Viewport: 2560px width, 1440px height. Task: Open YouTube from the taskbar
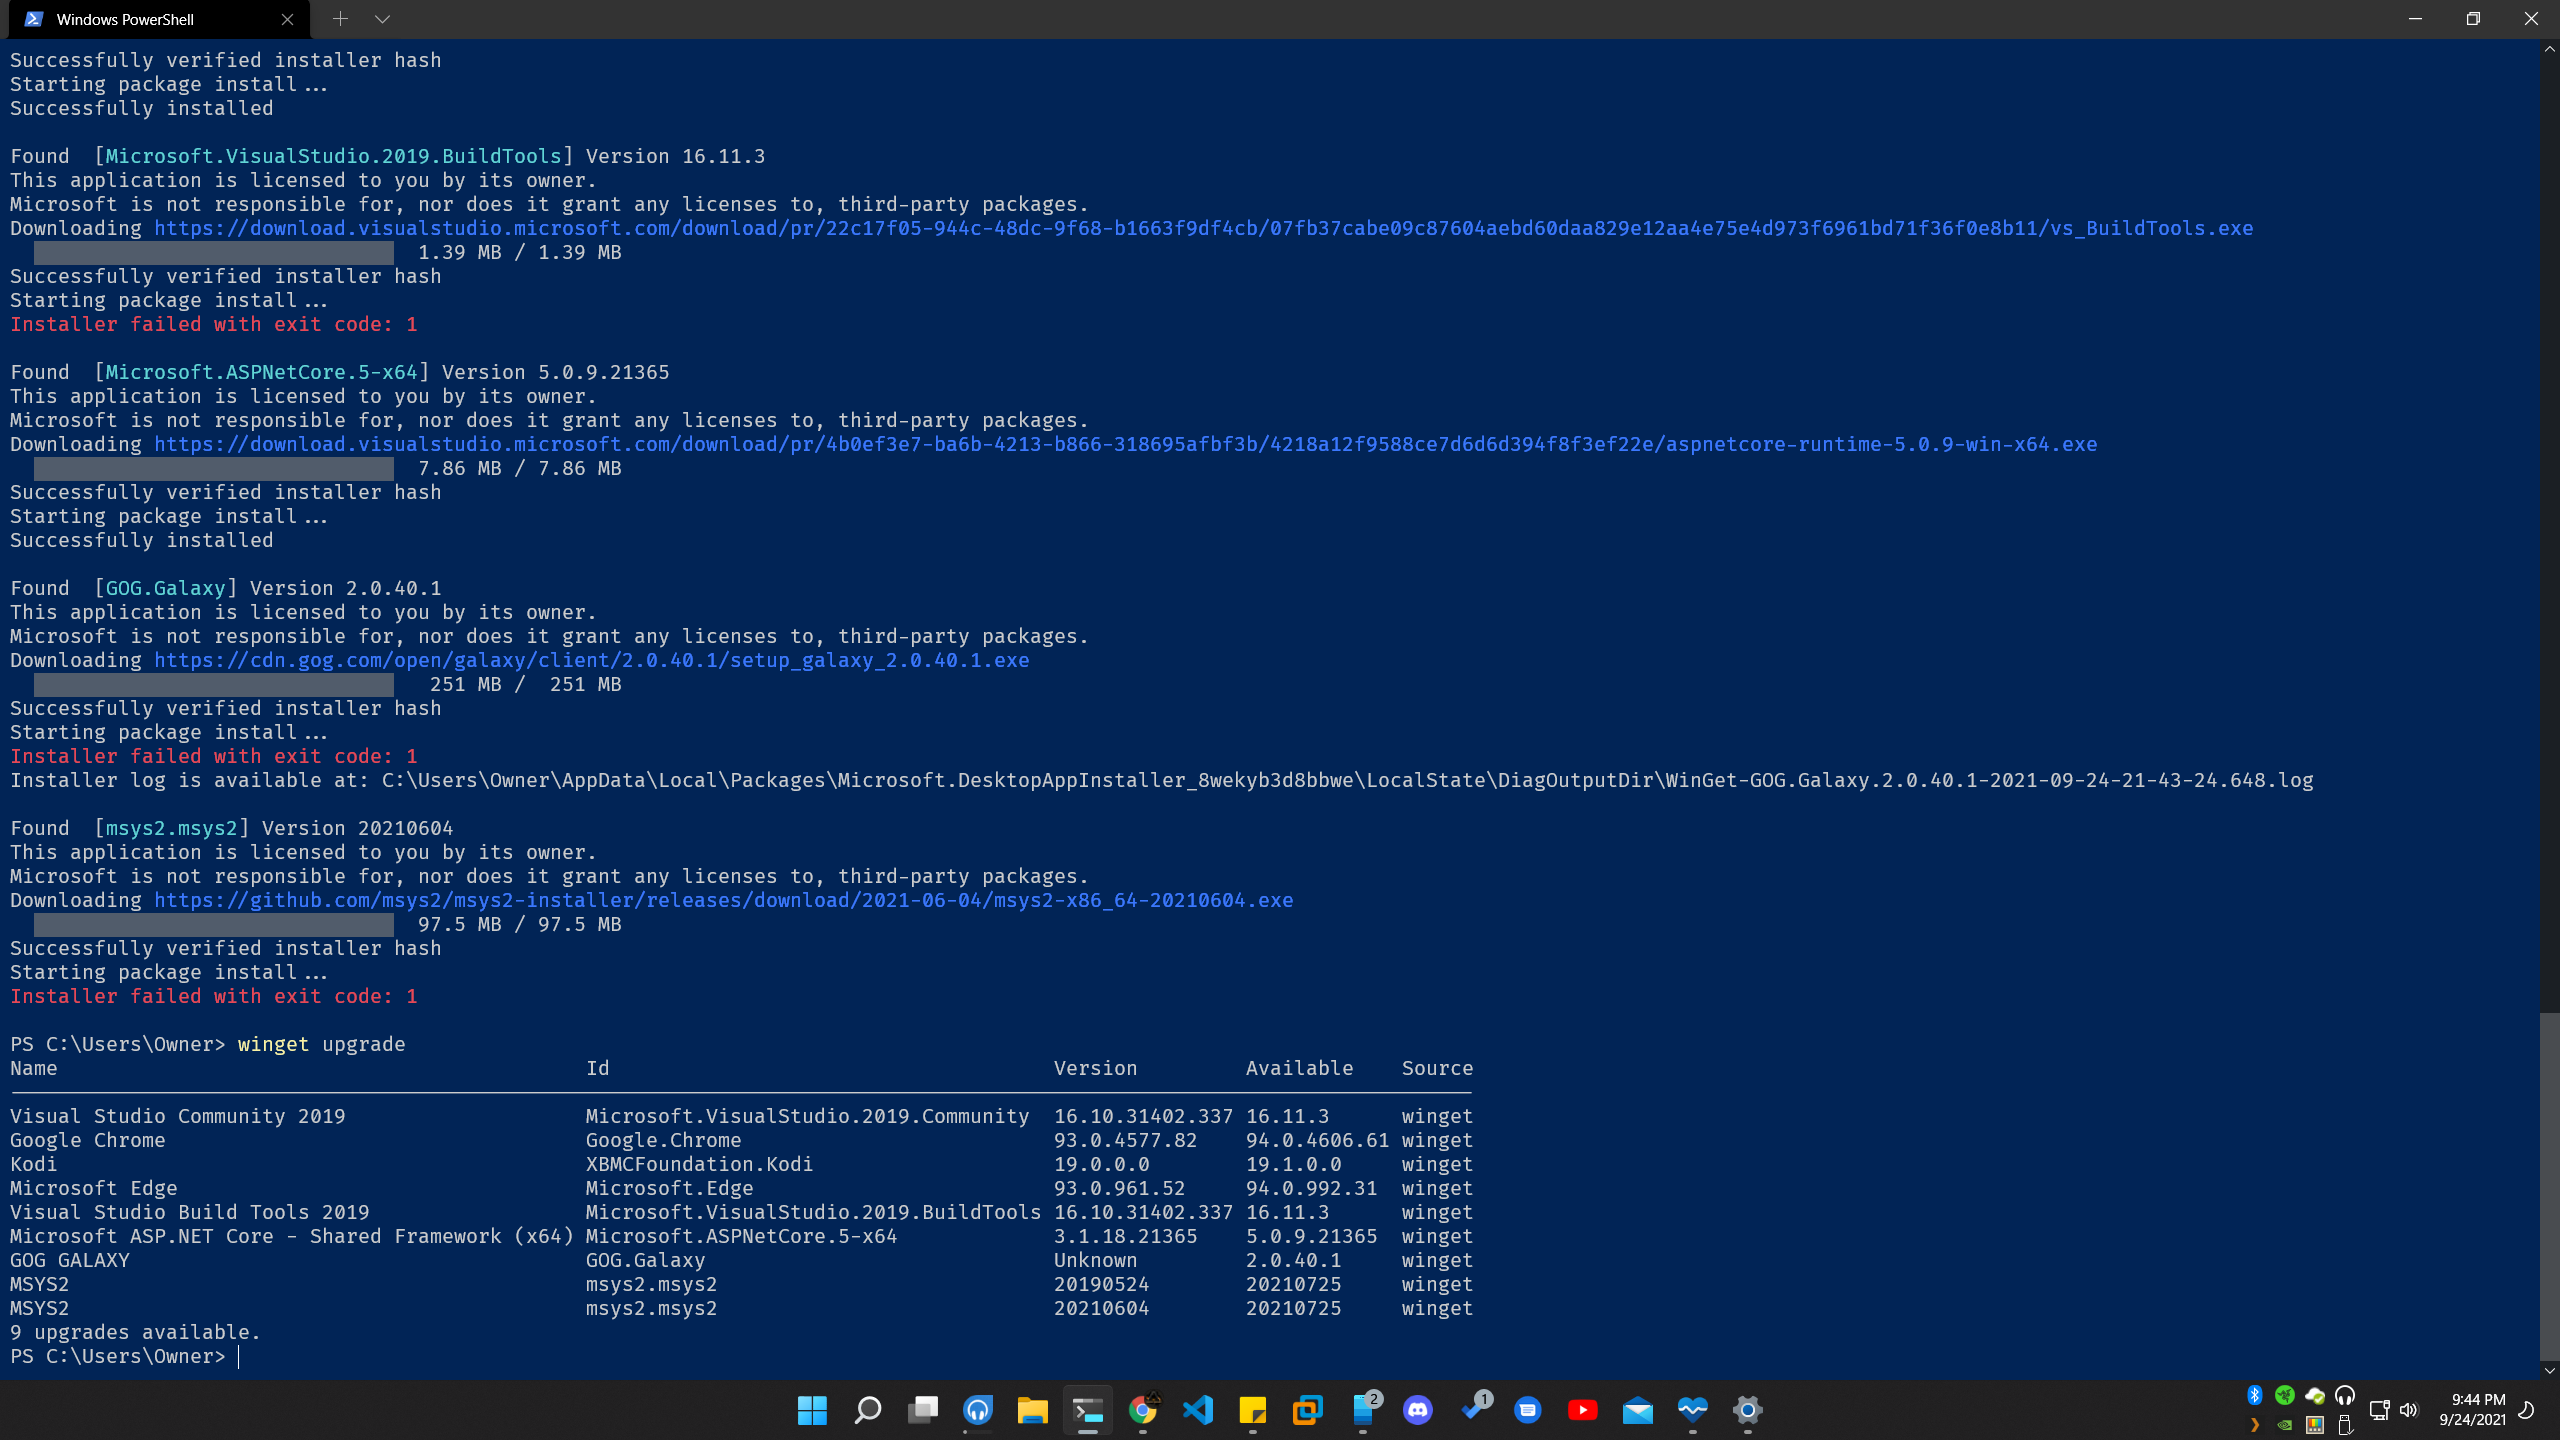tap(1583, 1410)
